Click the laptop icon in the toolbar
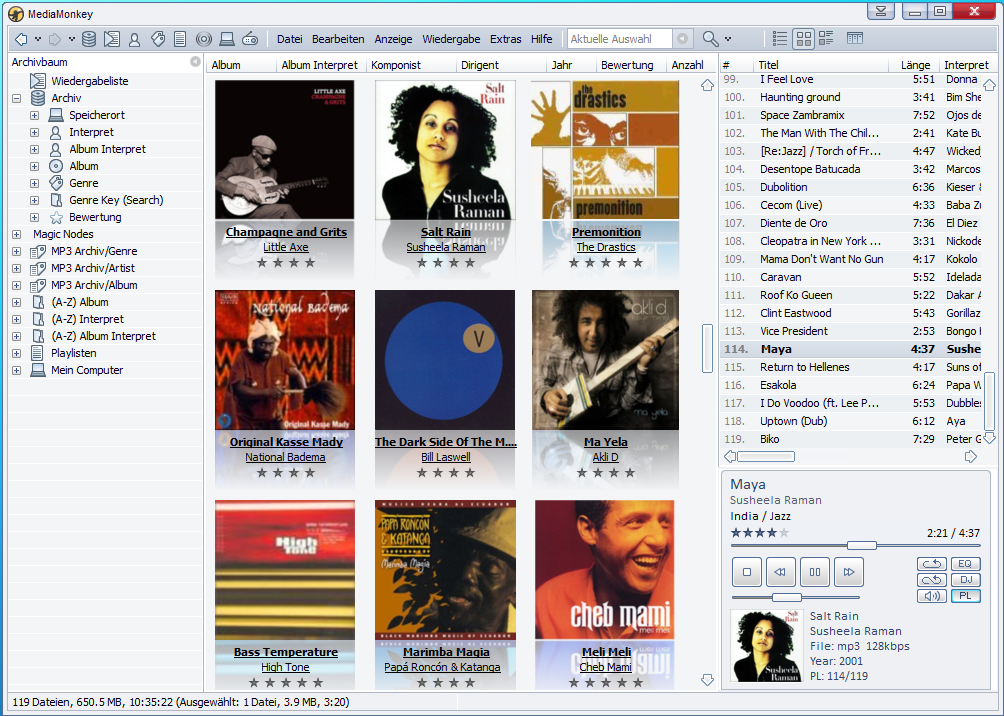The height and width of the screenshot is (716, 1004). coord(227,39)
